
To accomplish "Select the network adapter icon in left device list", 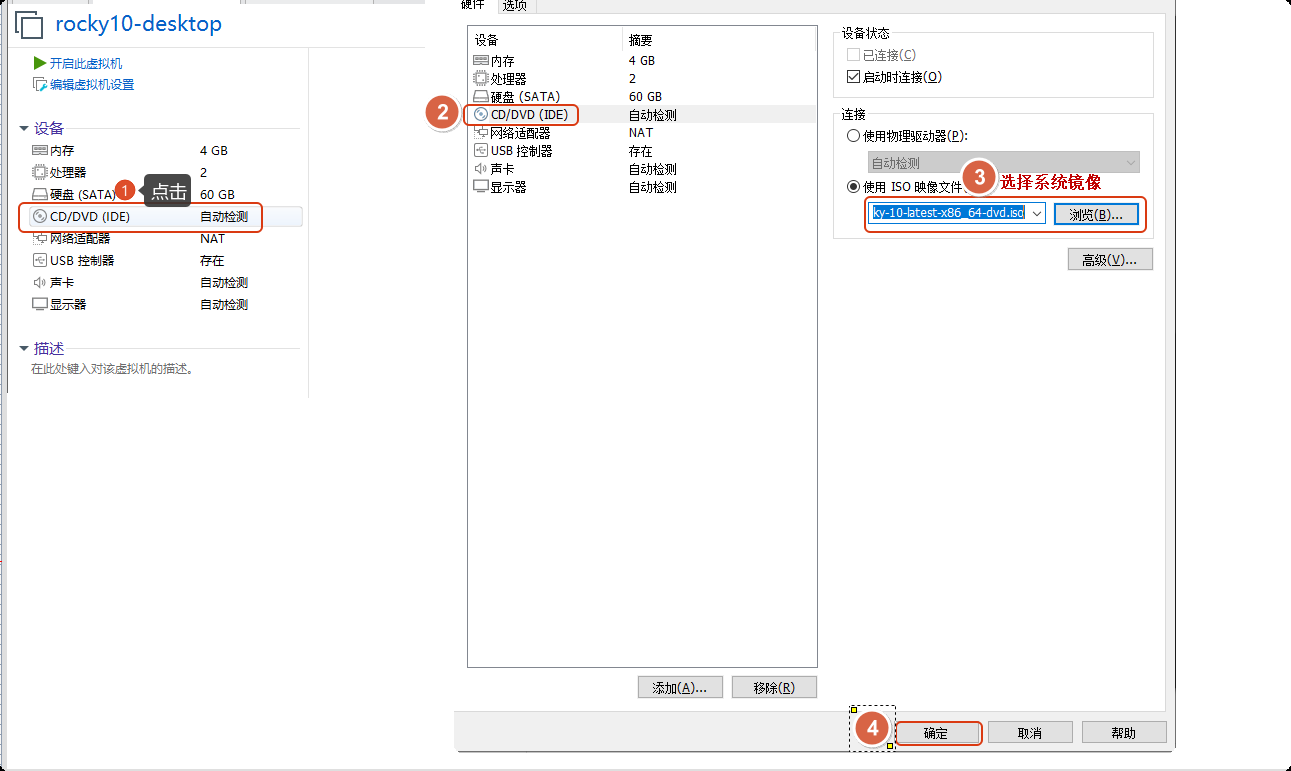I will click(x=40, y=238).
